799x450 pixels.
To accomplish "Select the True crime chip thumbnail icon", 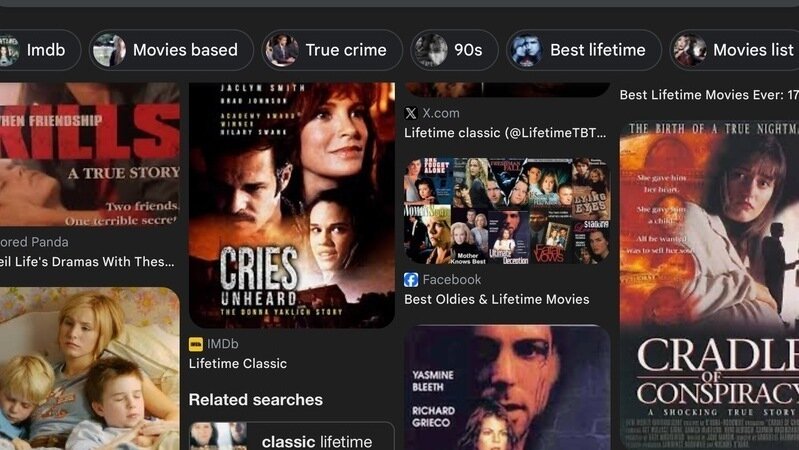I will [x=281, y=50].
